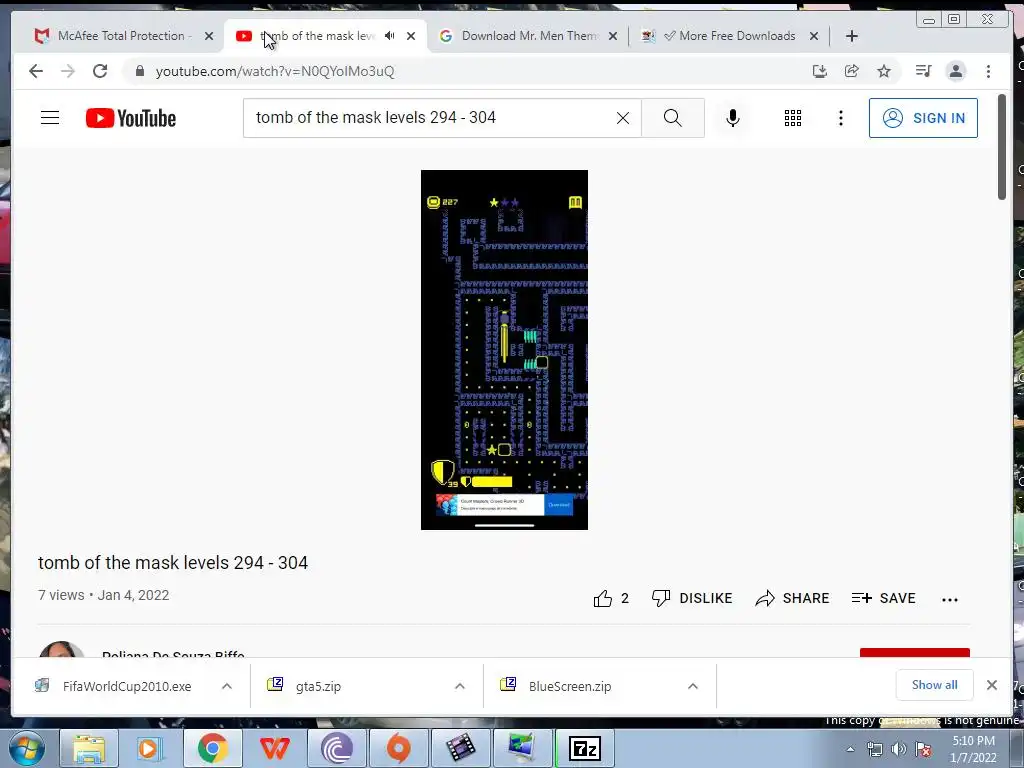Bookmark this page with the star
Image resolution: width=1024 pixels, height=768 pixels.
[x=884, y=71]
